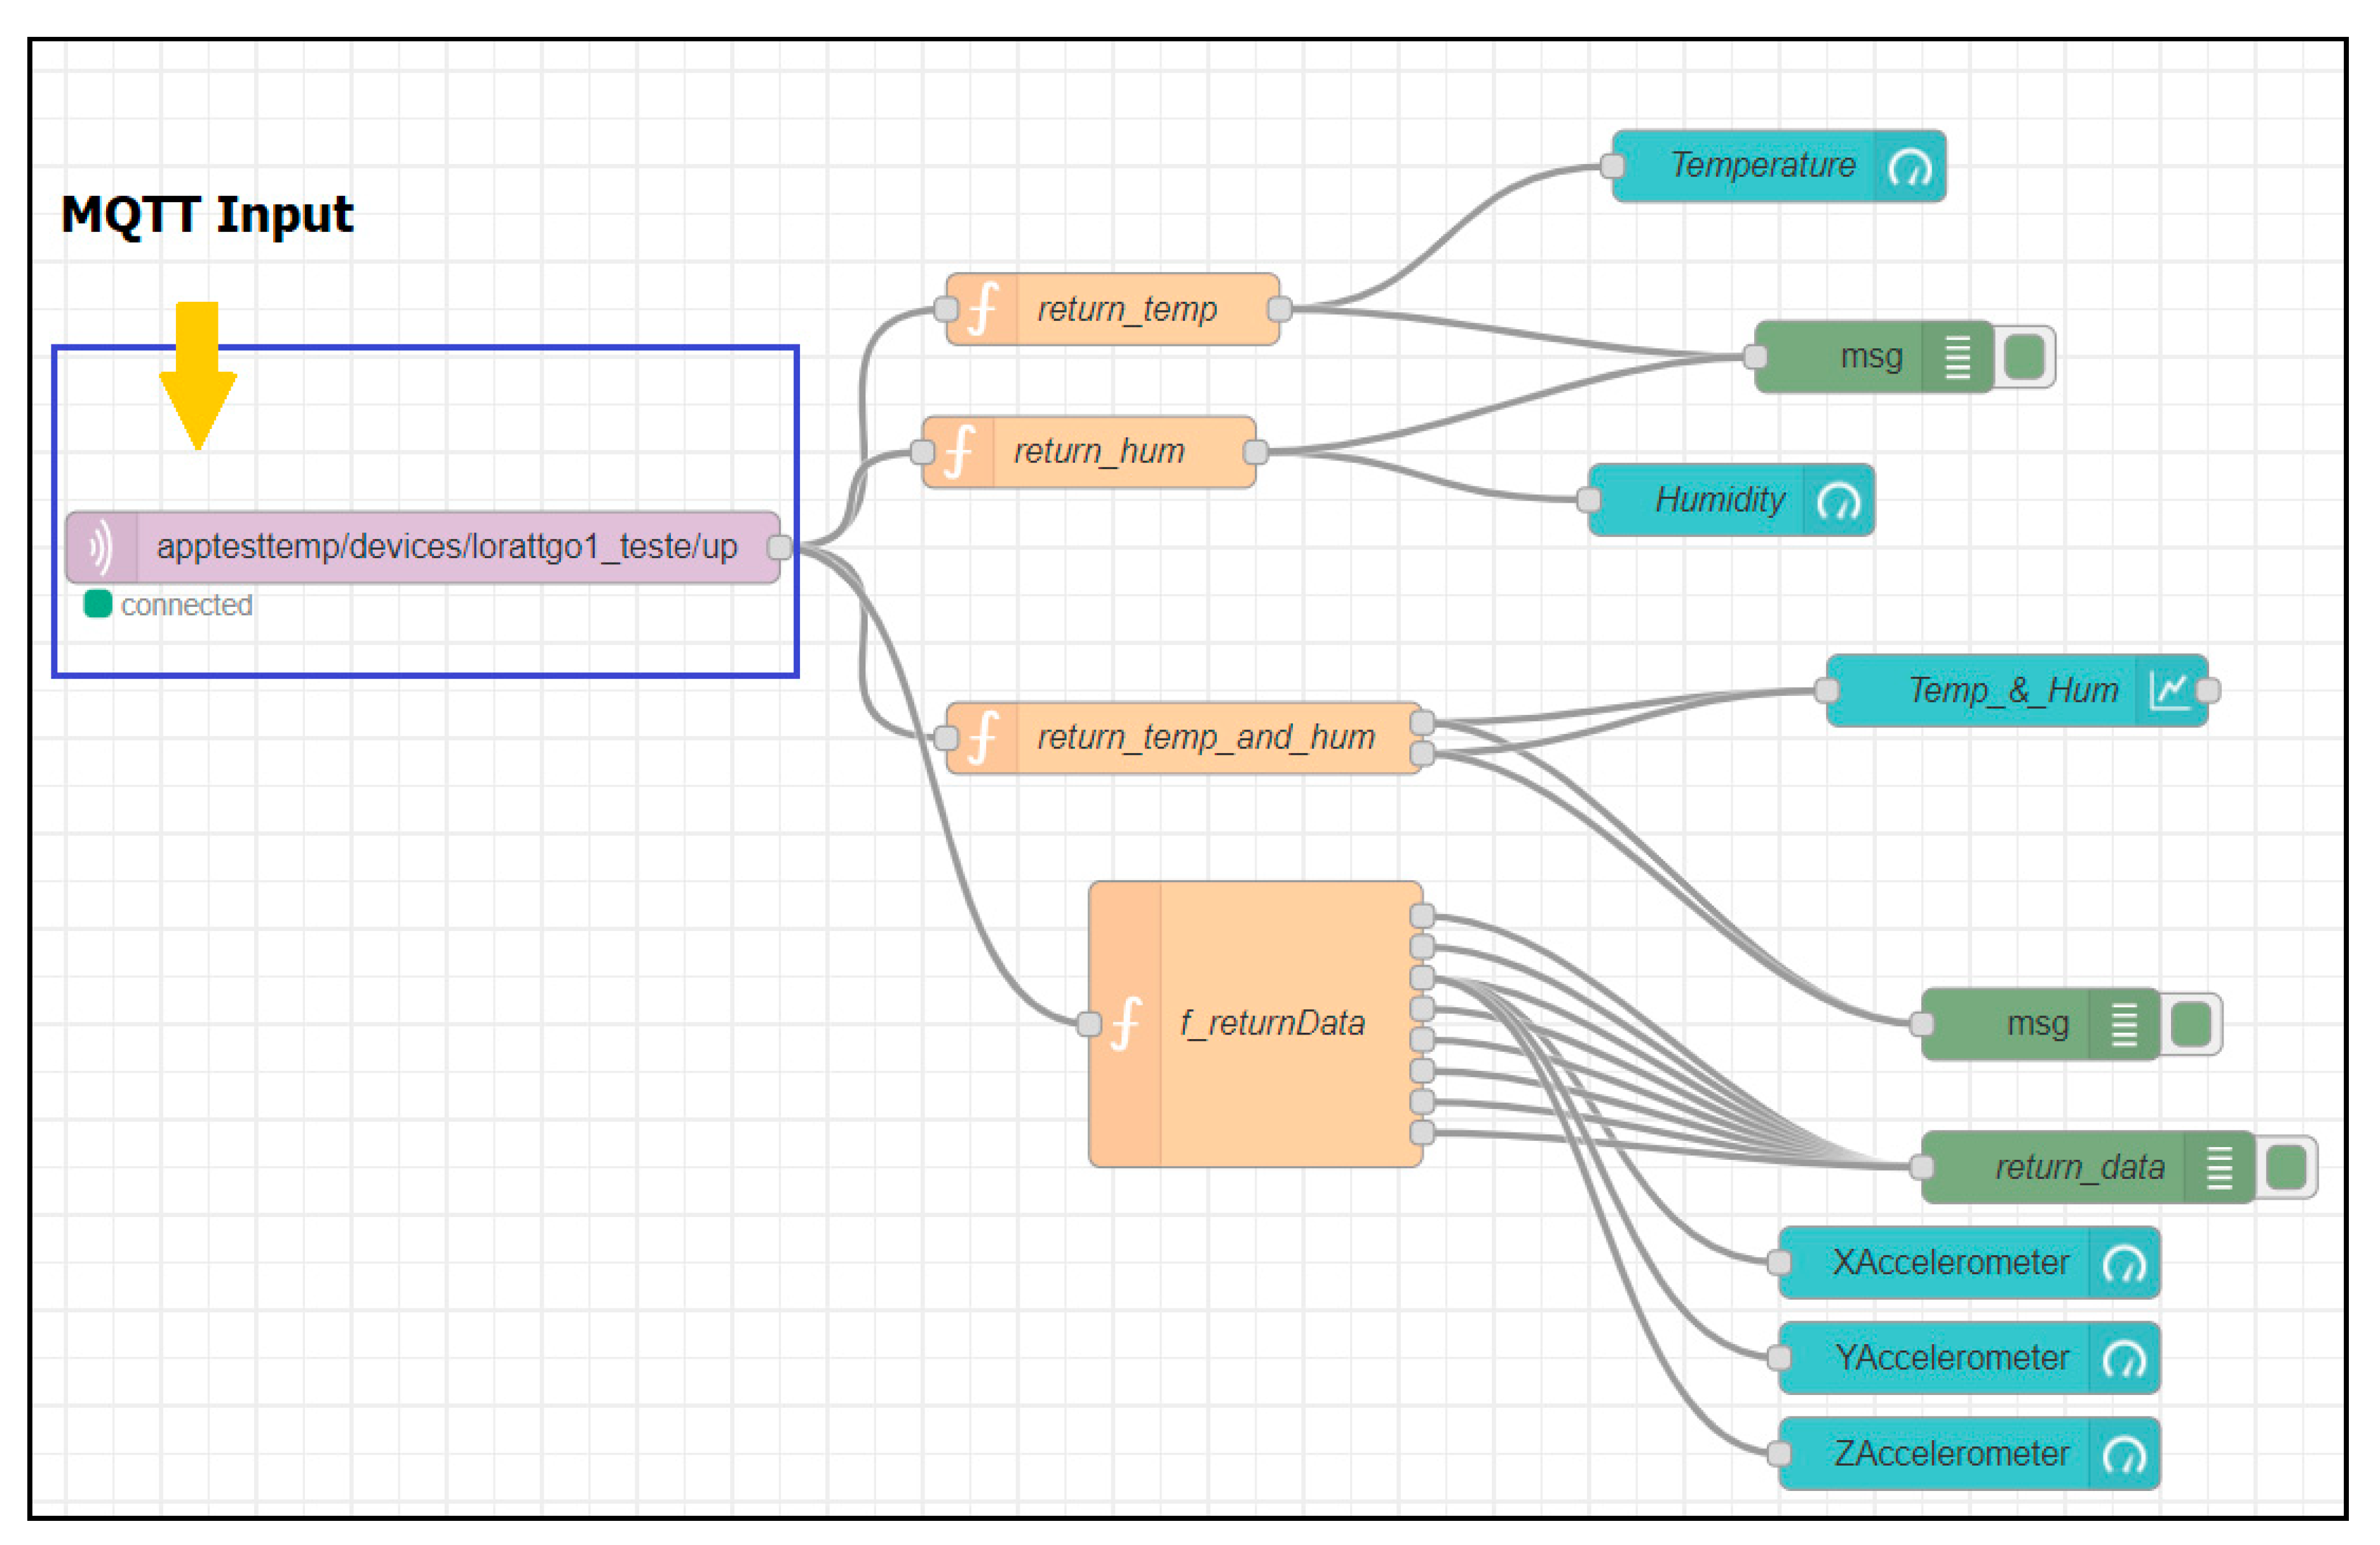Toggle the return_data debug node button
The width and height of the screenshot is (2380, 1545).
[x=2286, y=1167]
